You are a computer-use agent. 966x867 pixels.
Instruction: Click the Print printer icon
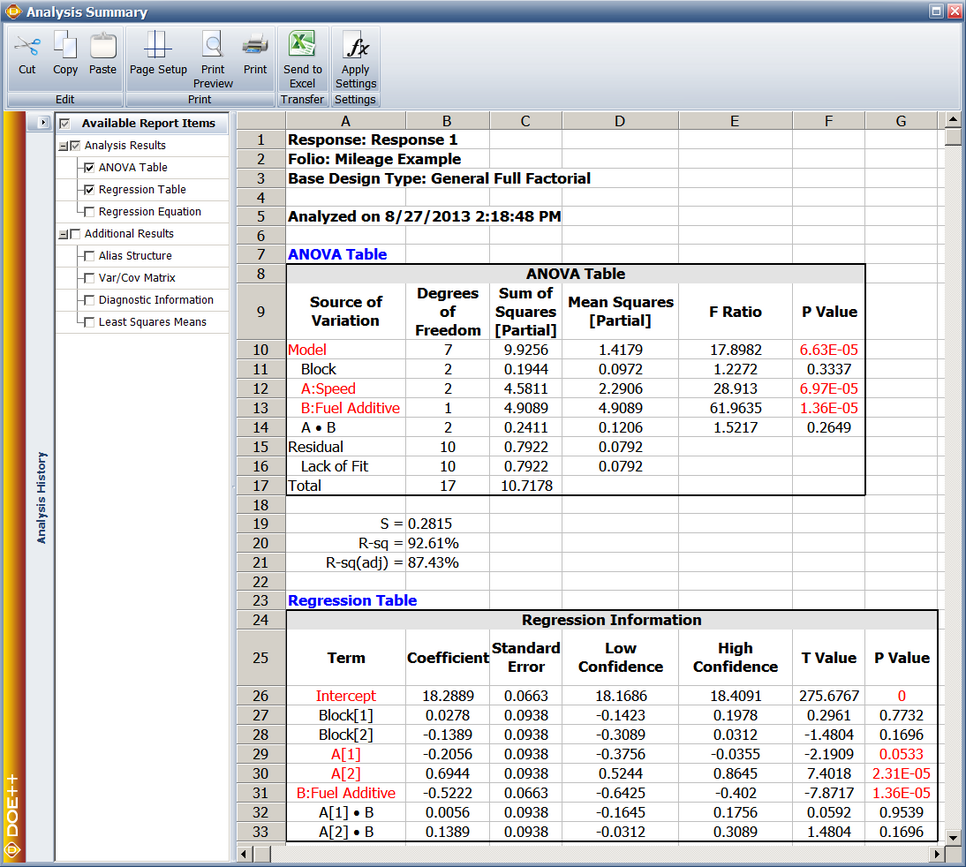coord(255,46)
